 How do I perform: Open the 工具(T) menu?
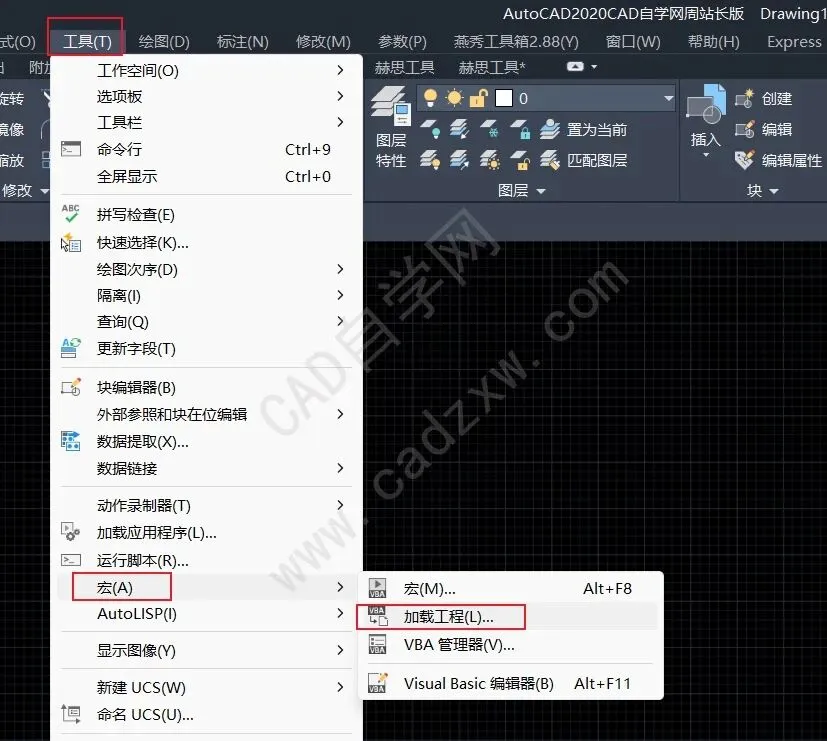tap(87, 41)
